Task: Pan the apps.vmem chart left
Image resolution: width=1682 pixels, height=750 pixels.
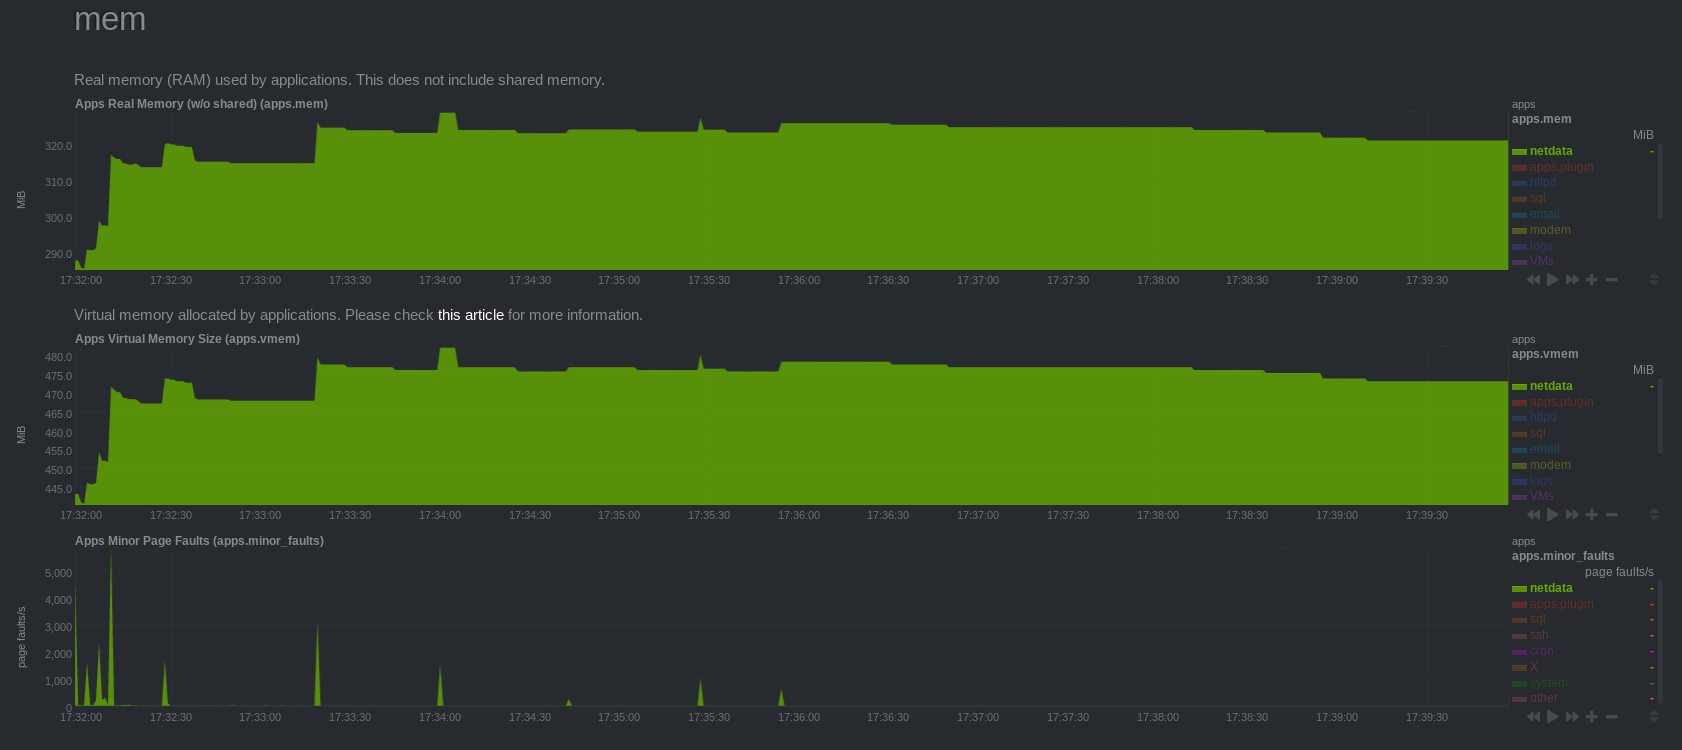Action: pyautogui.click(x=1533, y=515)
